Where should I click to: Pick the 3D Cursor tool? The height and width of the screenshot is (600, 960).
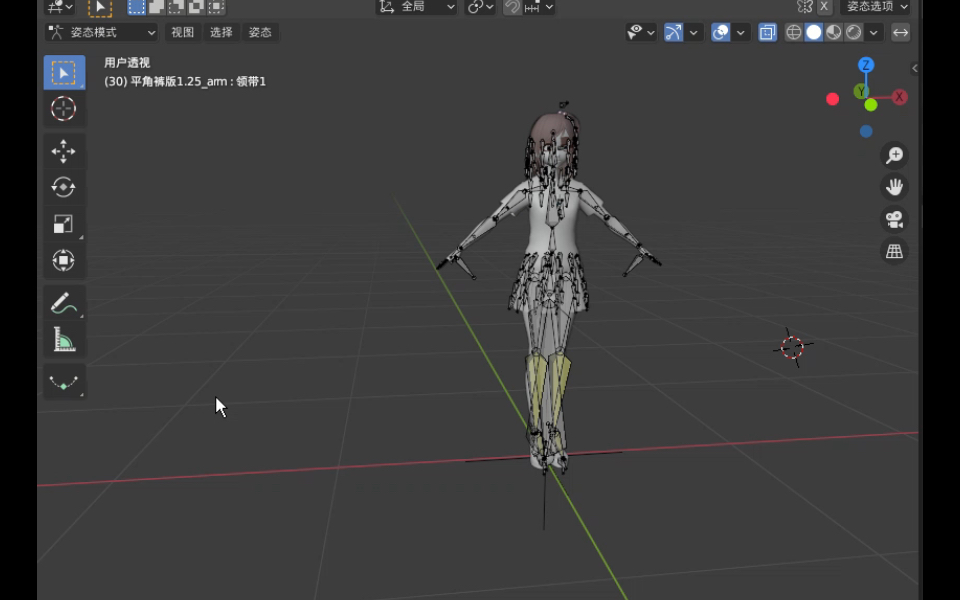(64, 109)
